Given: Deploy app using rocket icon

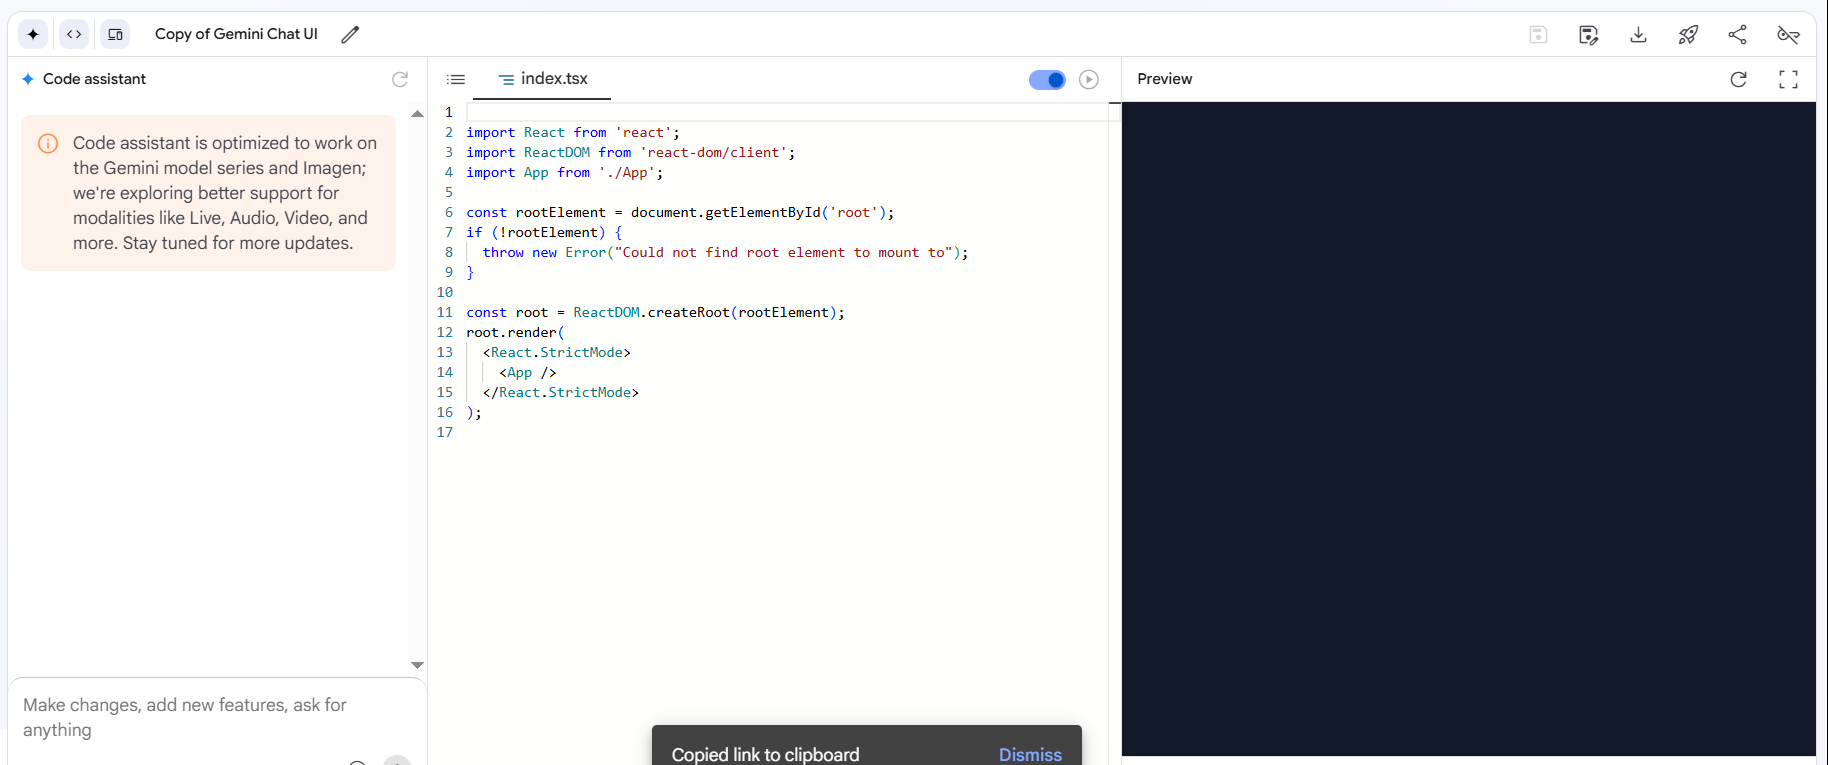Looking at the screenshot, I should coord(1688,35).
